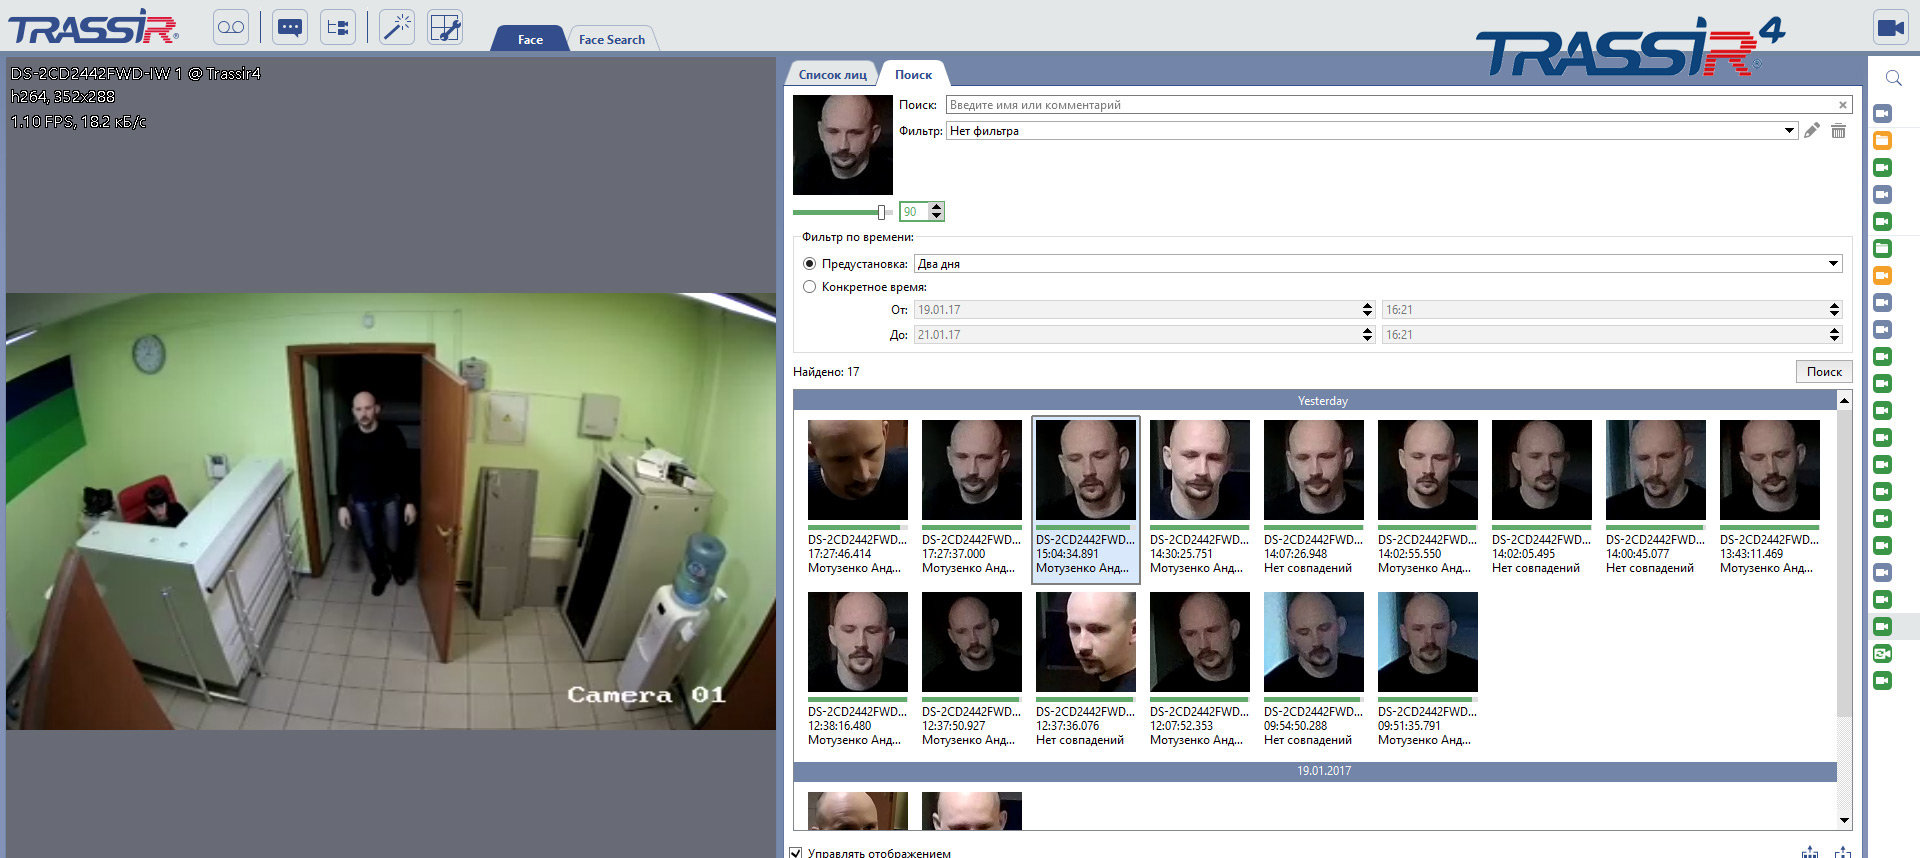Image resolution: width=1920 pixels, height=858 pixels.
Task: Open the Список лиц tab
Action: click(832, 75)
